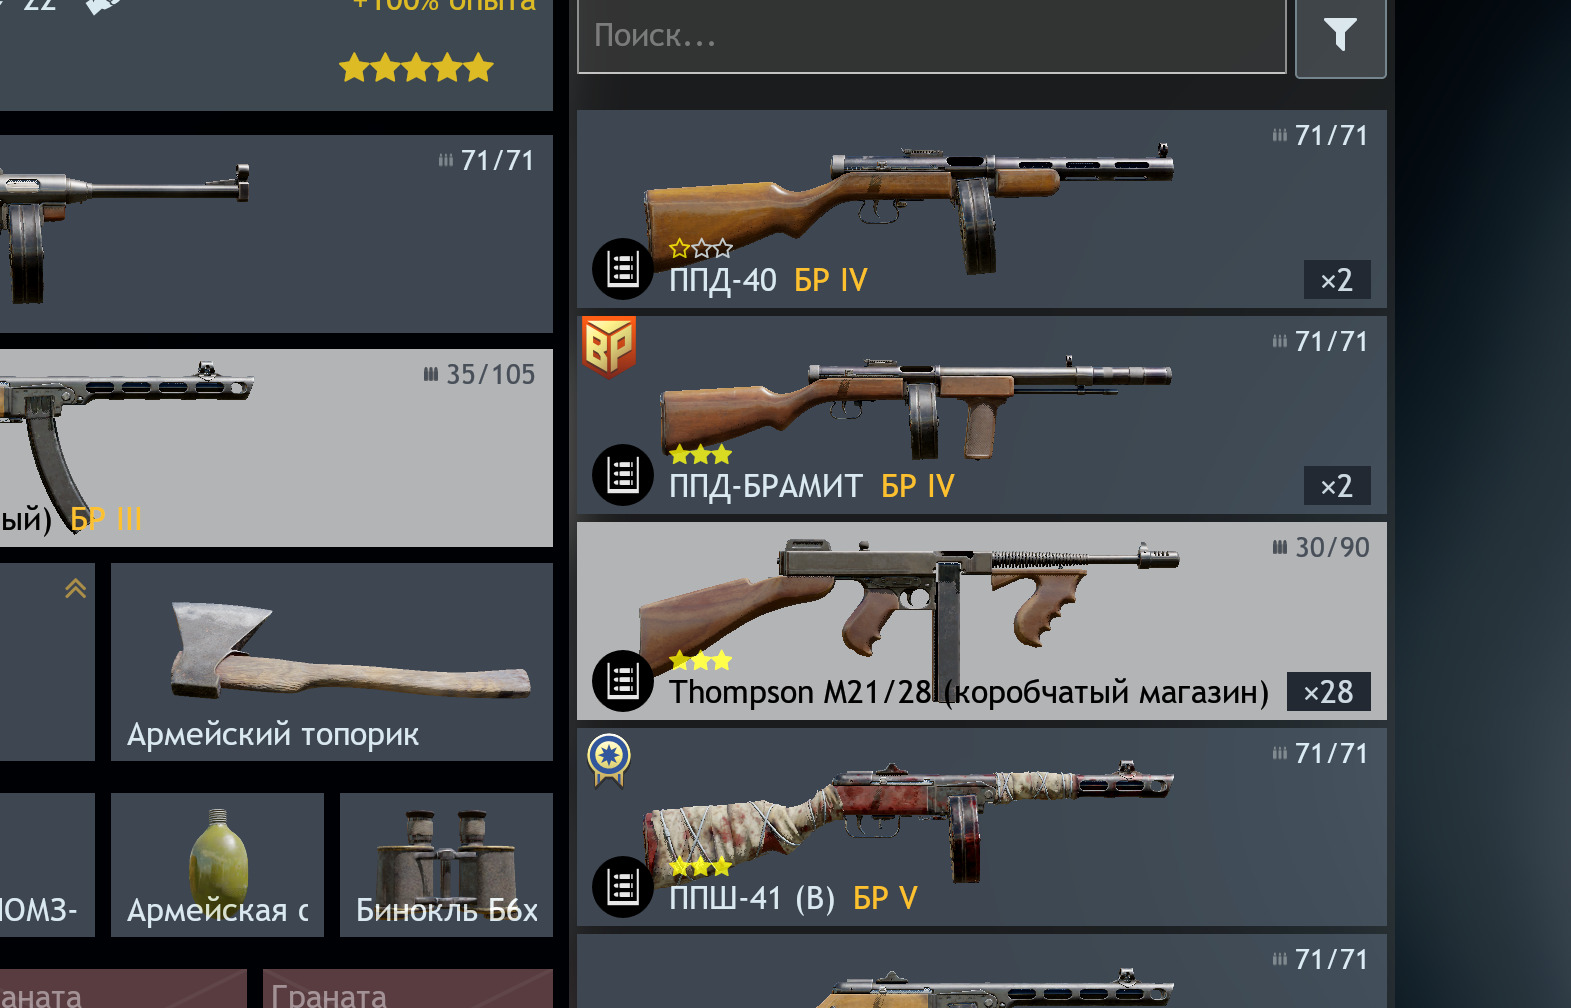The width and height of the screenshot is (1571, 1008).
Task: Click the orange BP badge on ППД-БРАМИТ
Action: coord(609,347)
